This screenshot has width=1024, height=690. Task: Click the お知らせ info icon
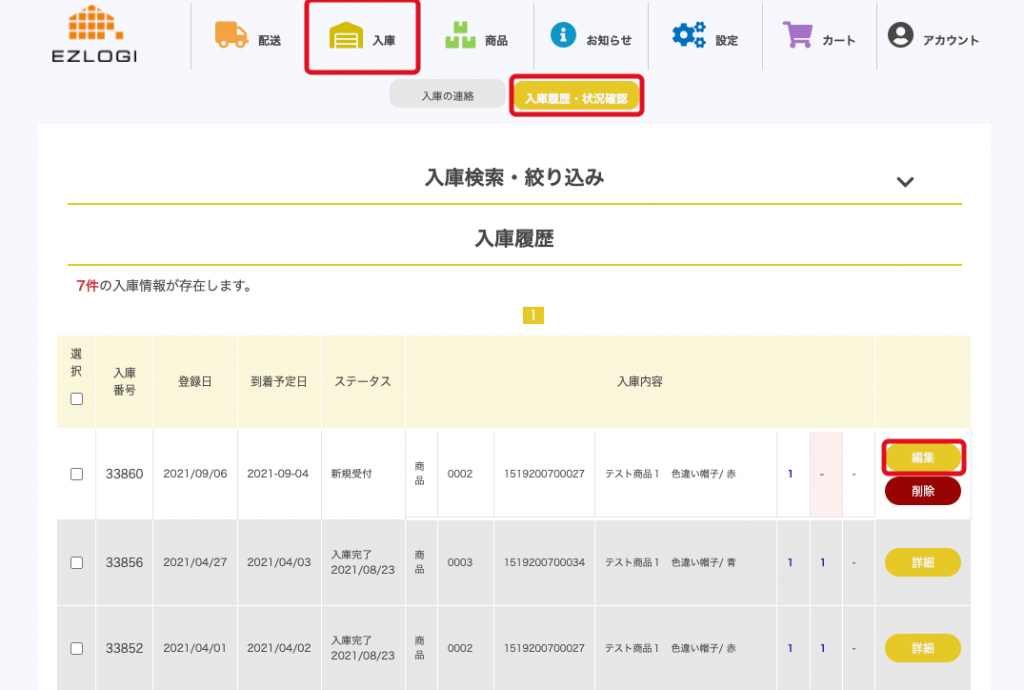click(564, 36)
